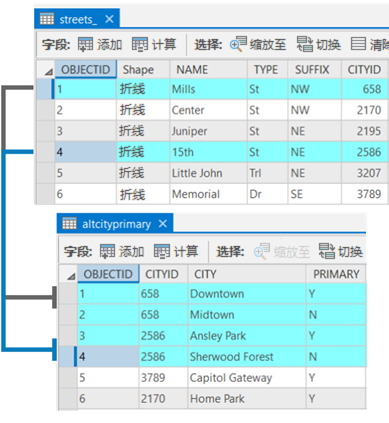
Task: Select the PRIMARY column header
Action: [x=336, y=274]
